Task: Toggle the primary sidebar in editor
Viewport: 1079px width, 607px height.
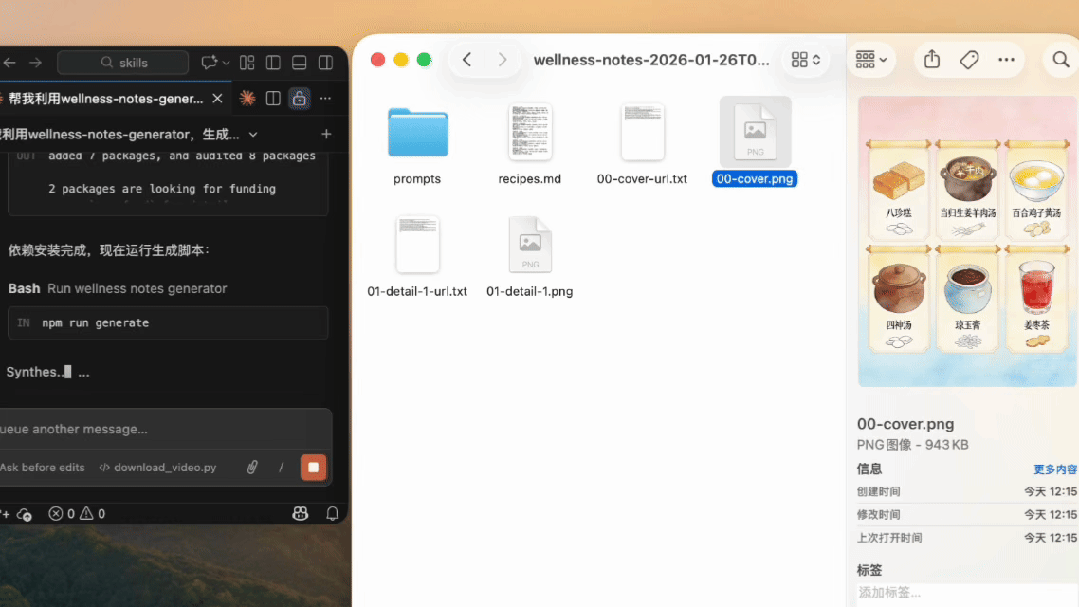Action: click(x=273, y=63)
